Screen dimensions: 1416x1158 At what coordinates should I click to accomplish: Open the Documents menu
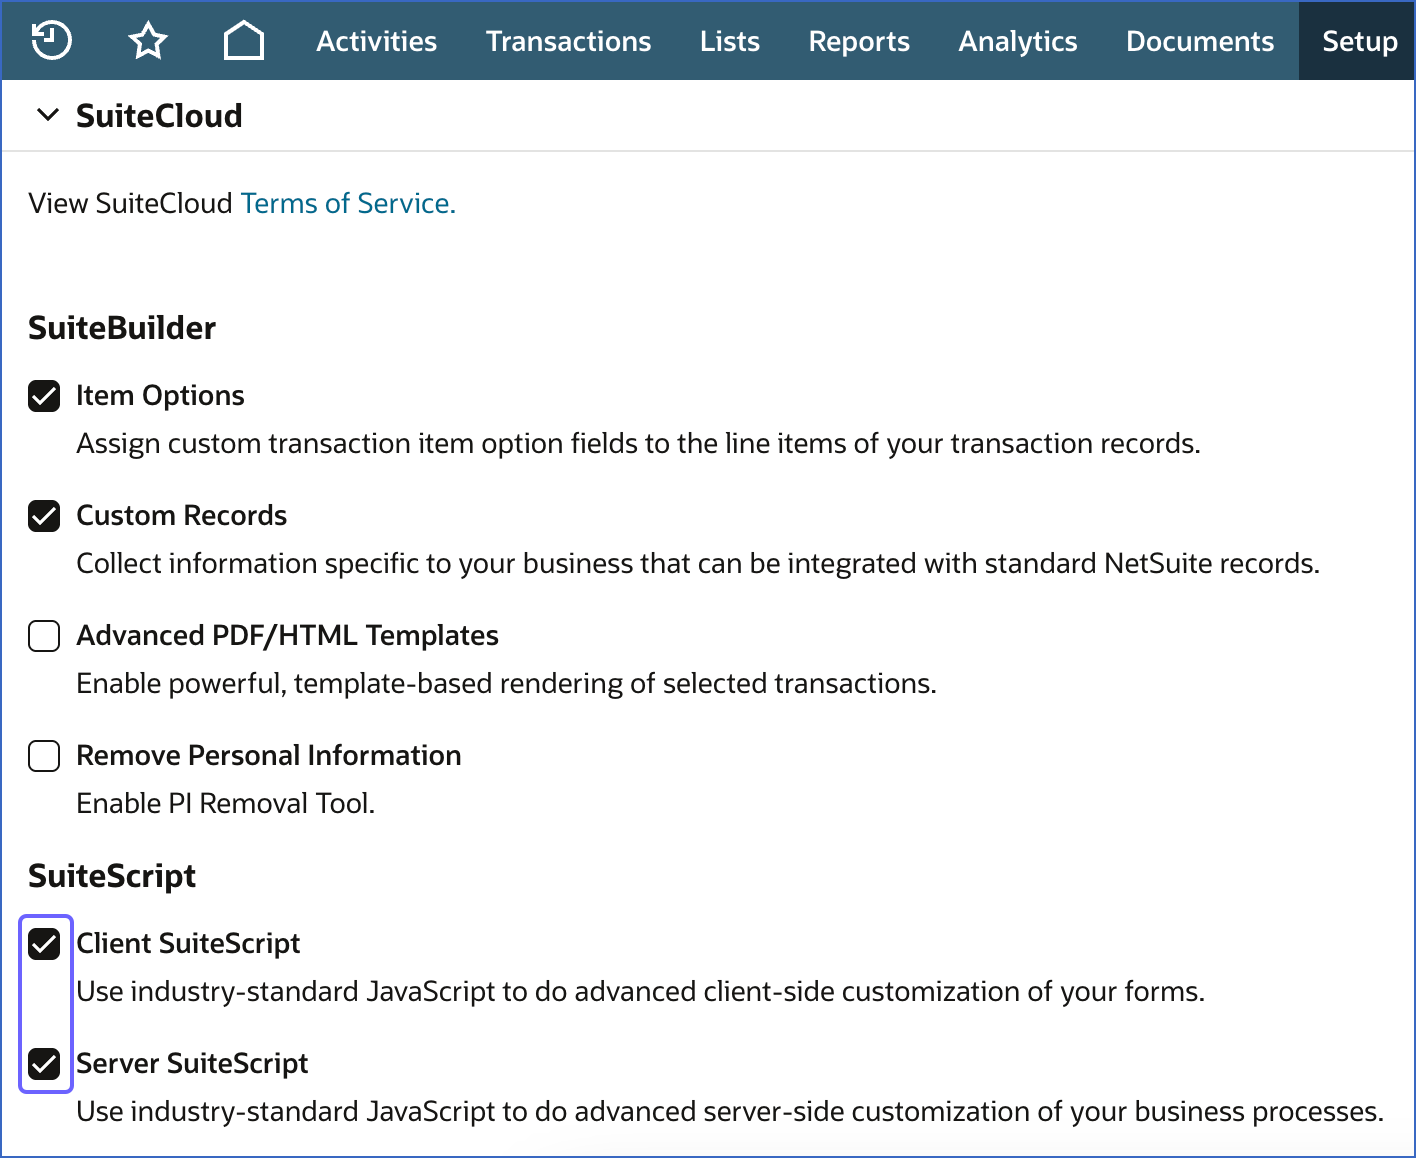(x=1199, y=41)
